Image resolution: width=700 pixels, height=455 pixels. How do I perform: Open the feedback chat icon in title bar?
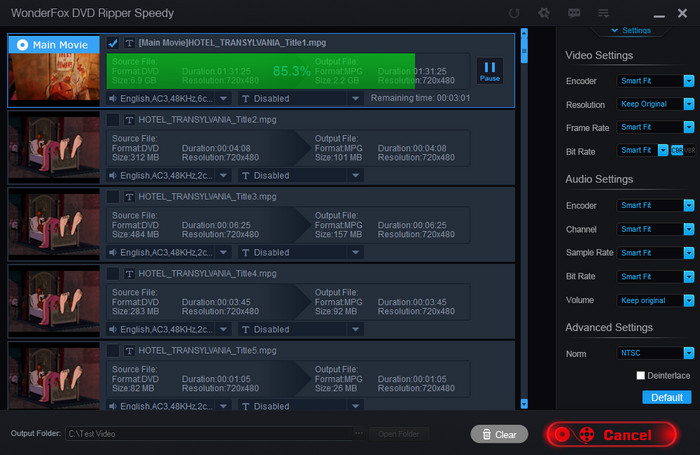pos(574,13)
